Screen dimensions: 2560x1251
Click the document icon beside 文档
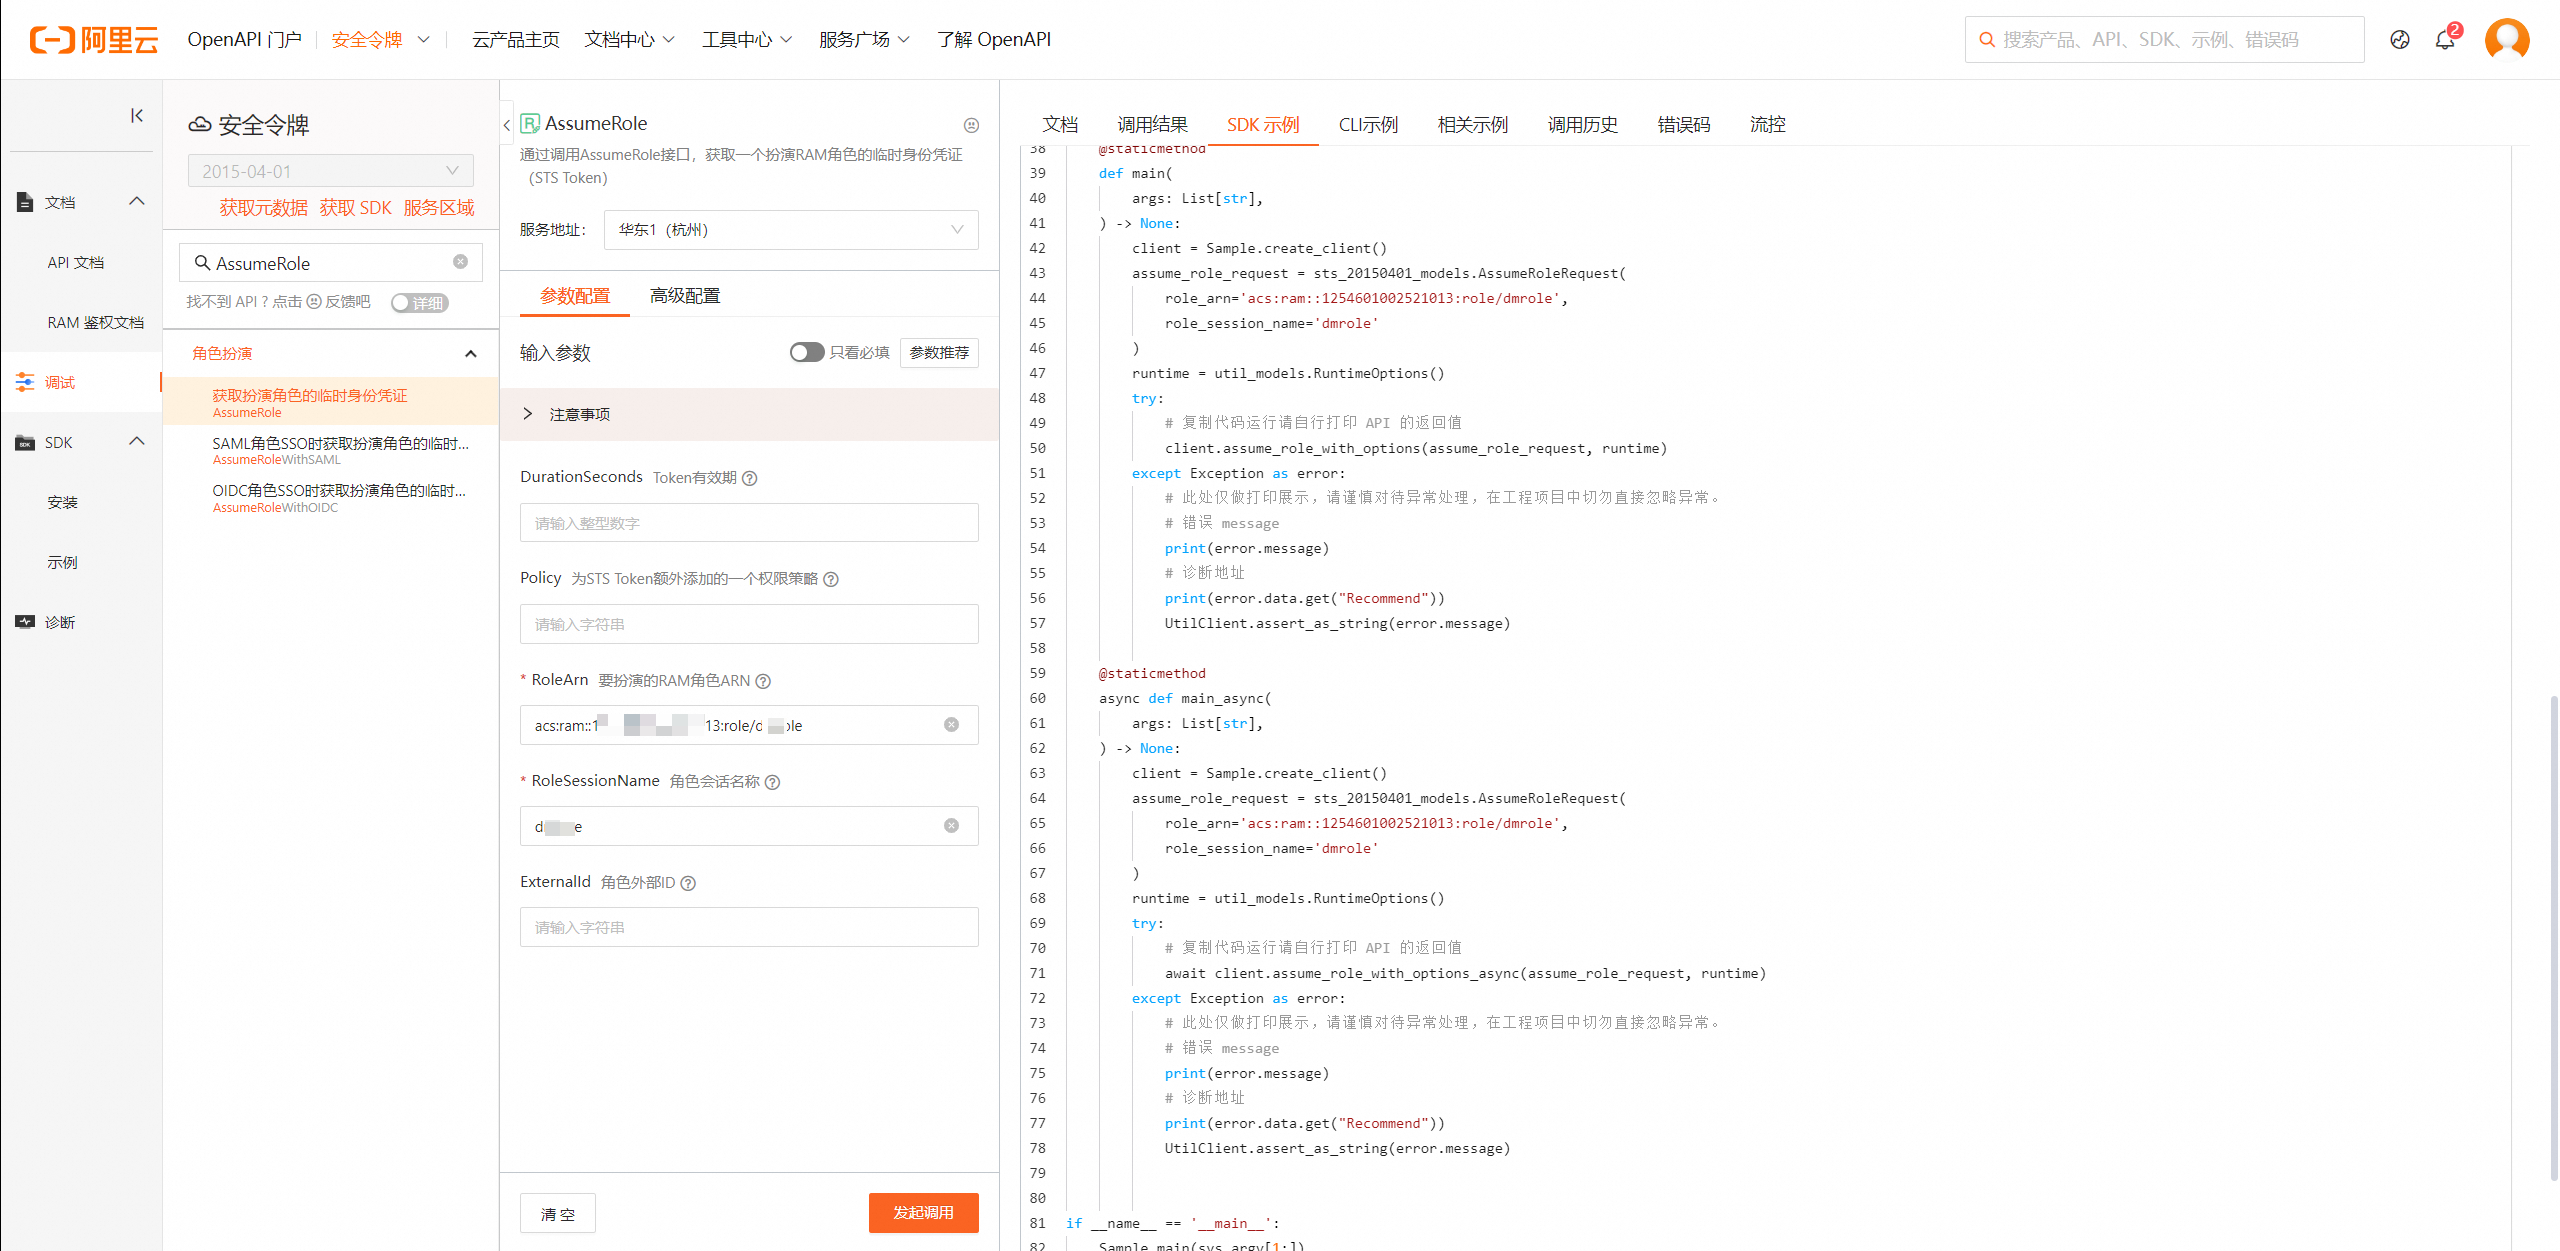click(x=25, y=202)
